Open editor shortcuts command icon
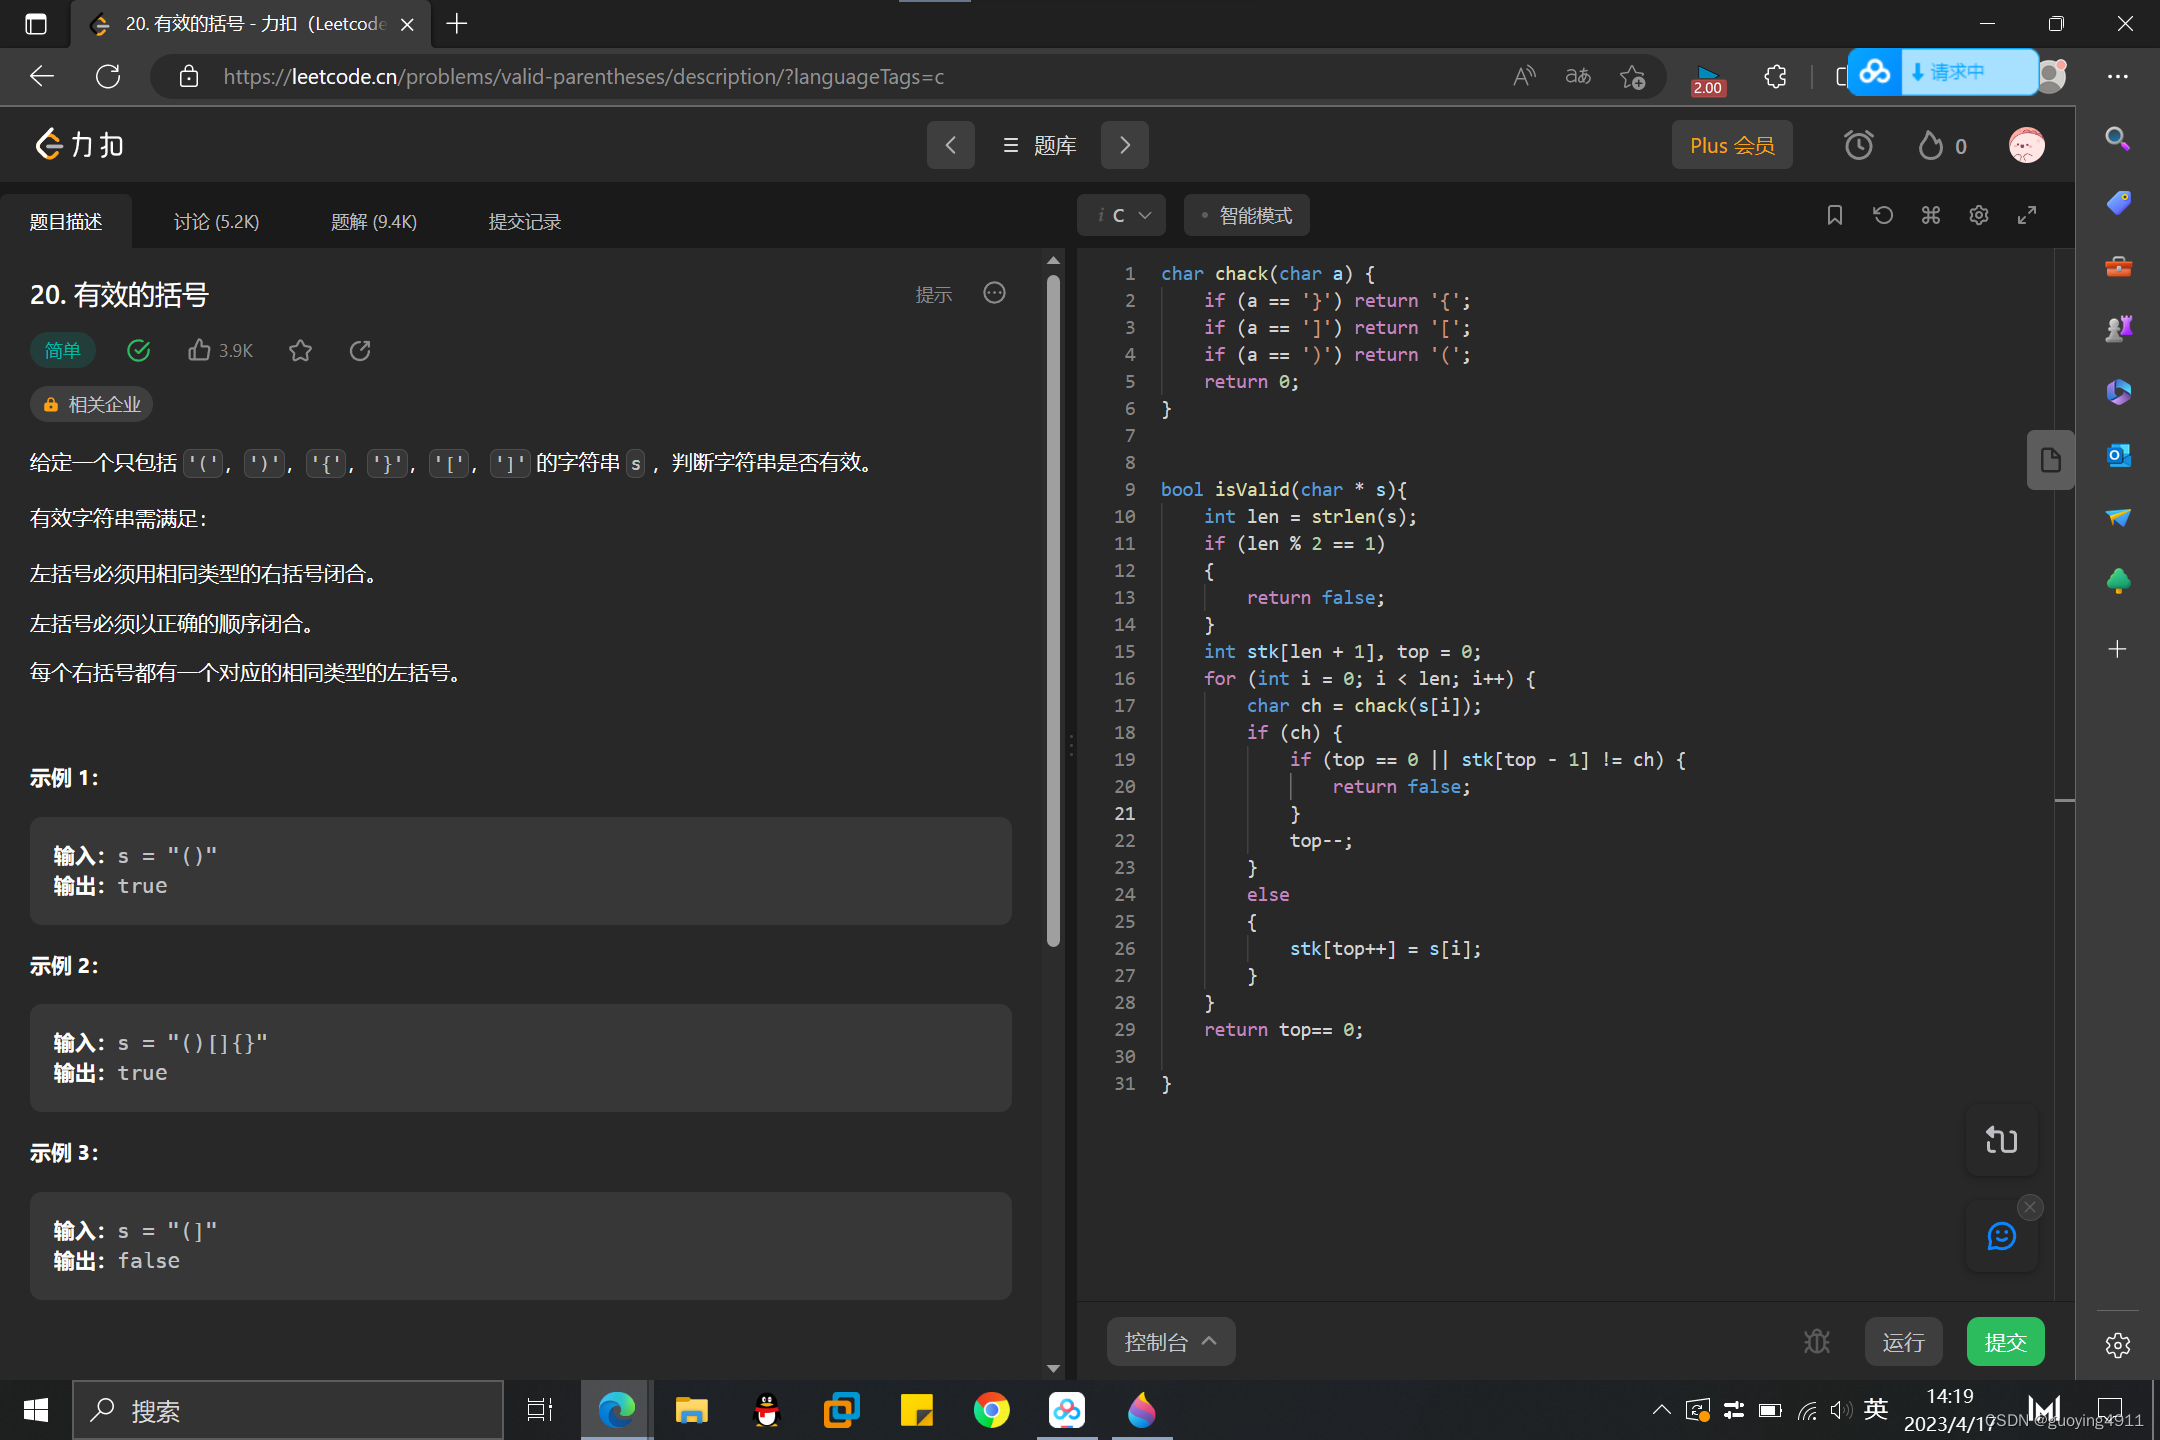The height and width of the screenshot is (1440, 2160). [x=1930, y=215]
